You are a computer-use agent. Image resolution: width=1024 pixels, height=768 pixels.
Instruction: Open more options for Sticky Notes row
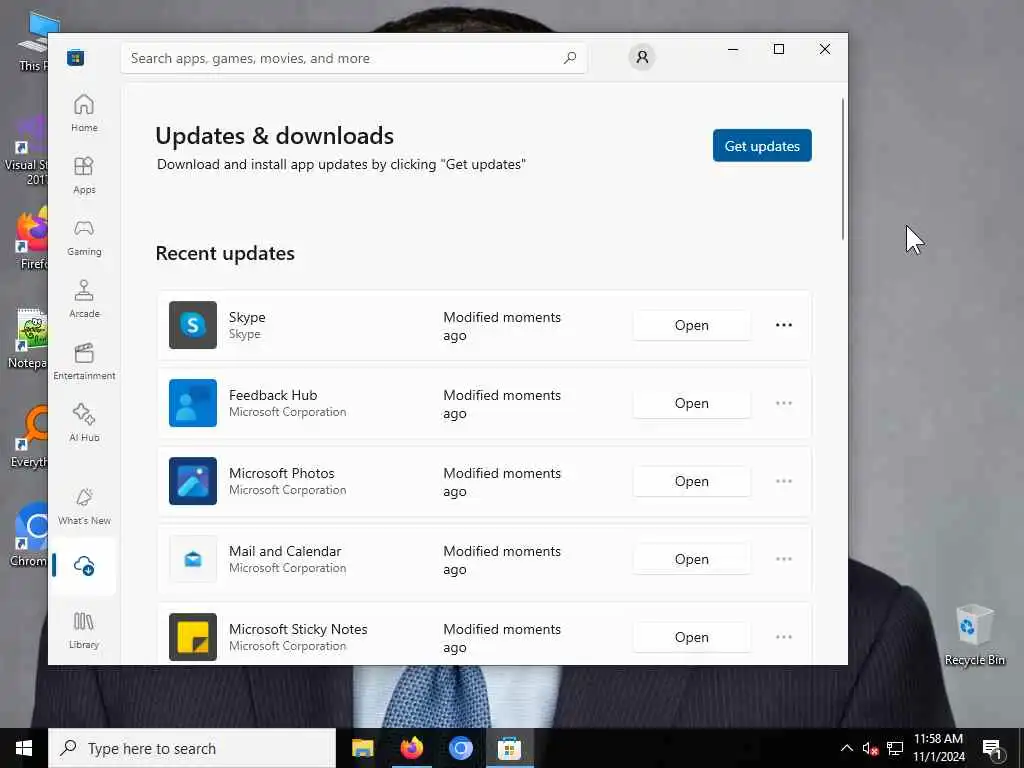tap(784, 637)
